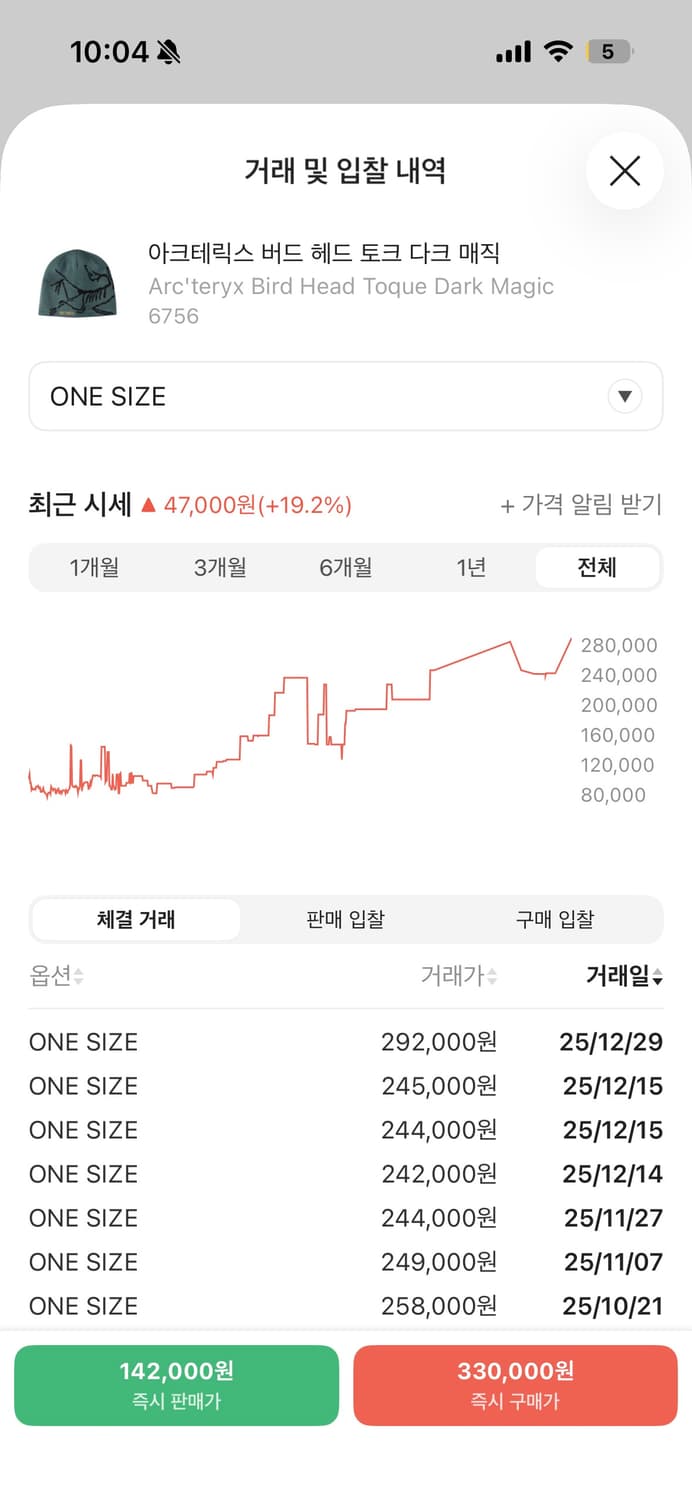The image size is (692, 1500).
Task: Tap the green 즉시 판매가 button
Action: point(177,1385)
